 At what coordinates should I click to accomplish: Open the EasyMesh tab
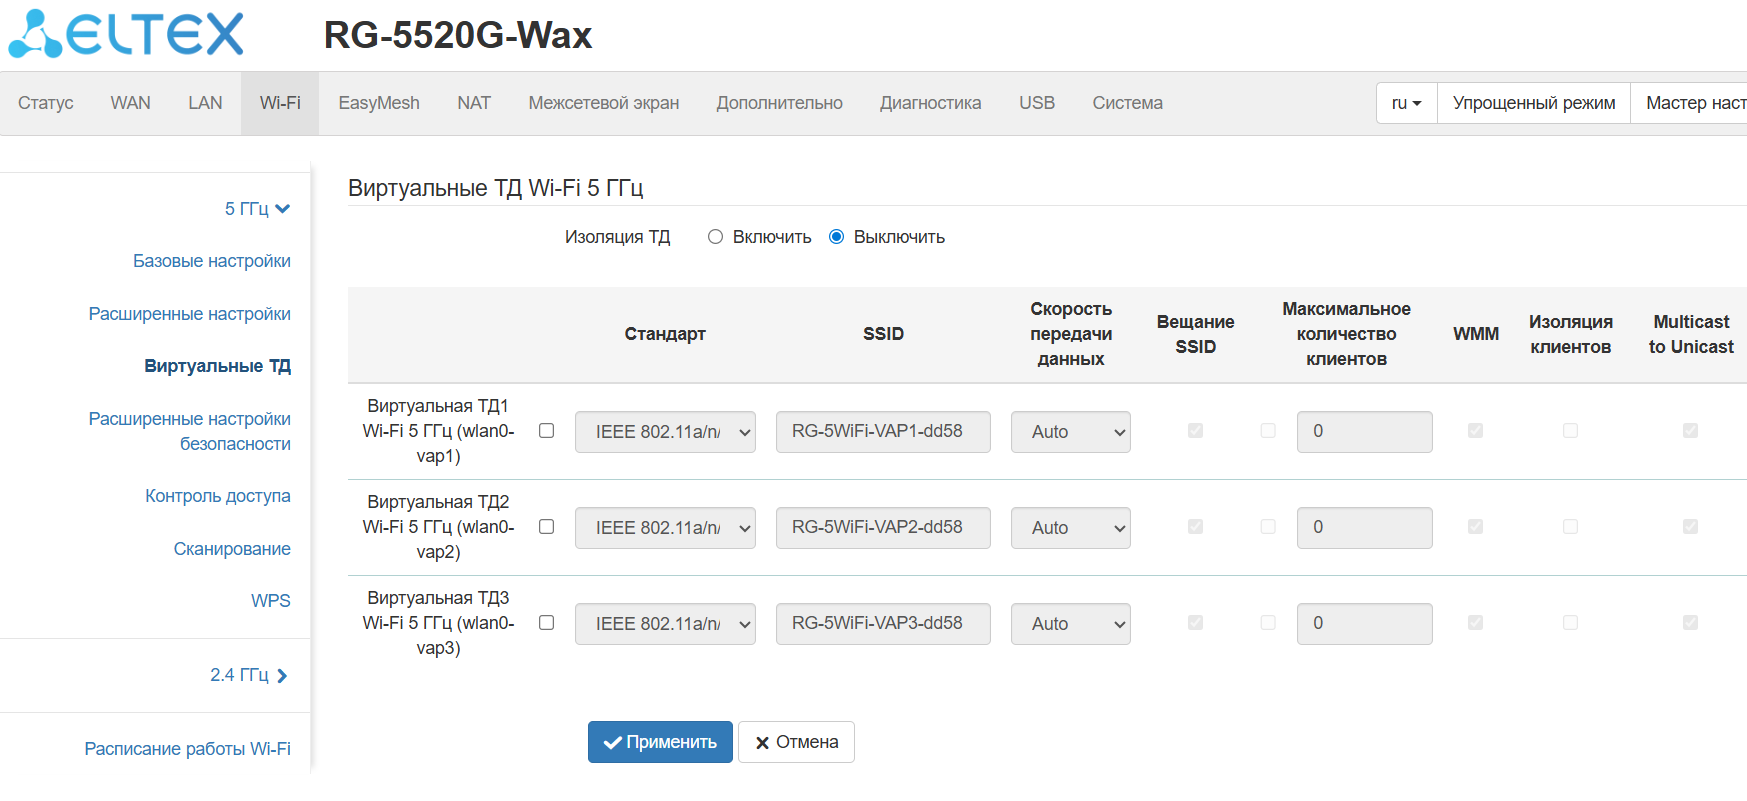pos(379,103)
